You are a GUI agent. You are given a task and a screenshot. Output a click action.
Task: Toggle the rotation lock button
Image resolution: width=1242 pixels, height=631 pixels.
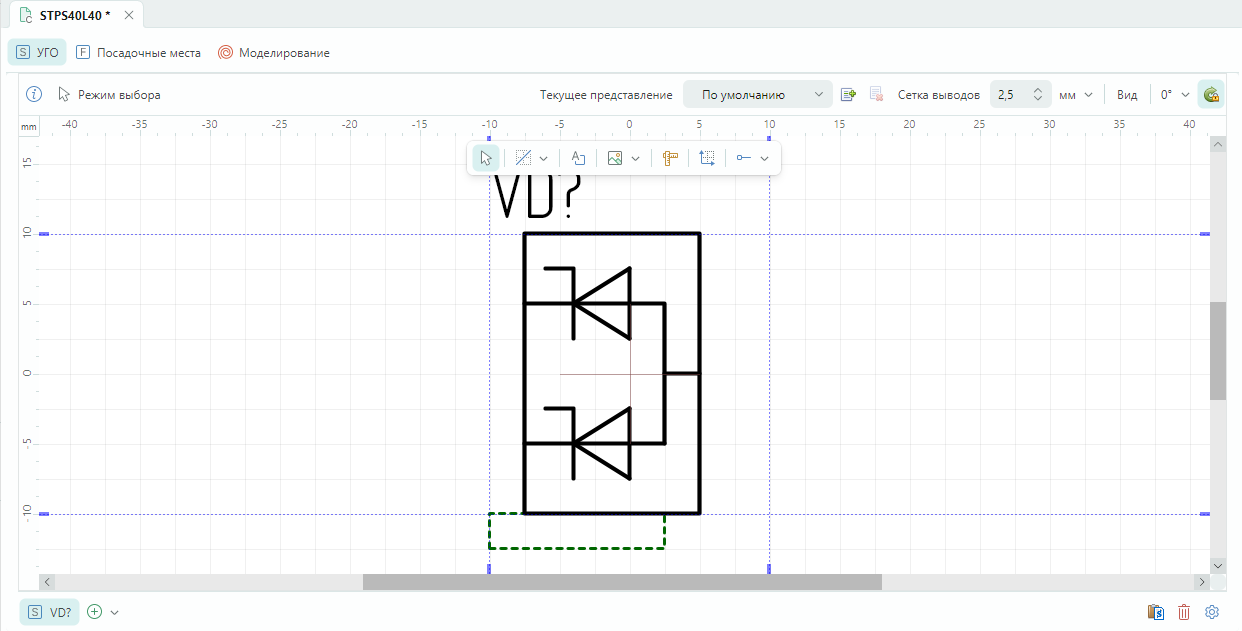coord(1211,95)
